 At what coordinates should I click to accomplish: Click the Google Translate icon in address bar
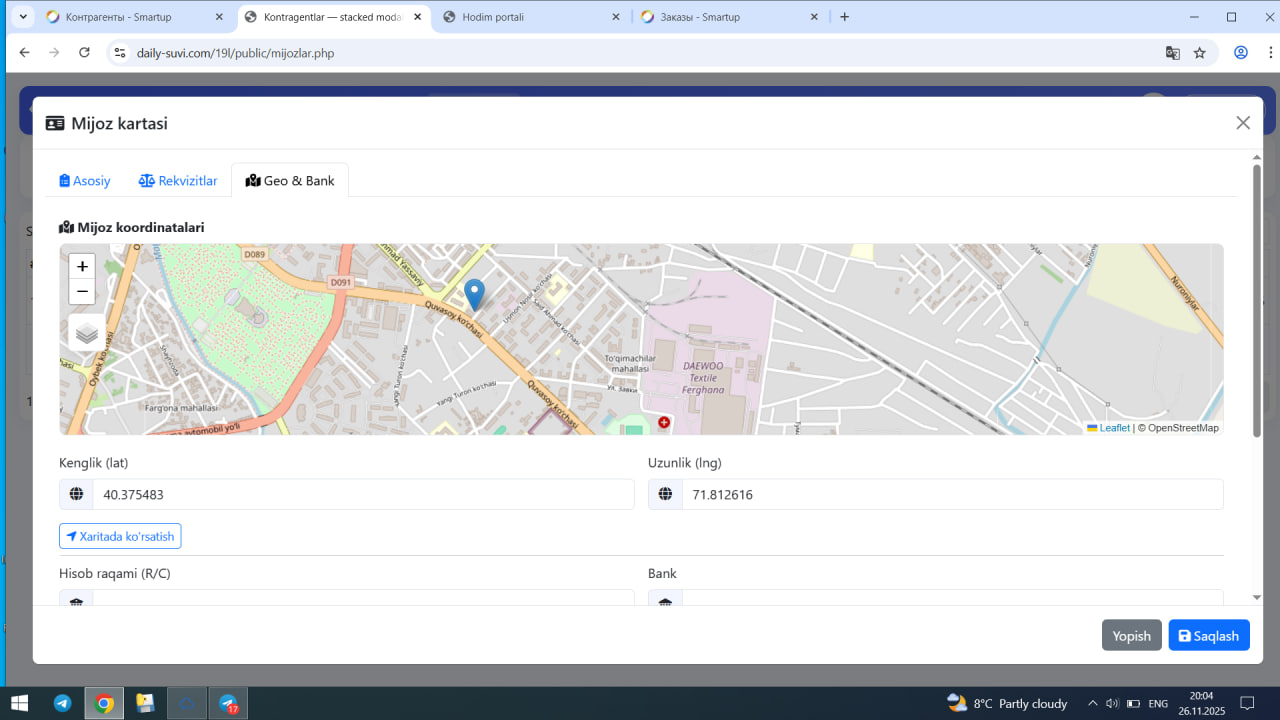tap(1173, 53)
